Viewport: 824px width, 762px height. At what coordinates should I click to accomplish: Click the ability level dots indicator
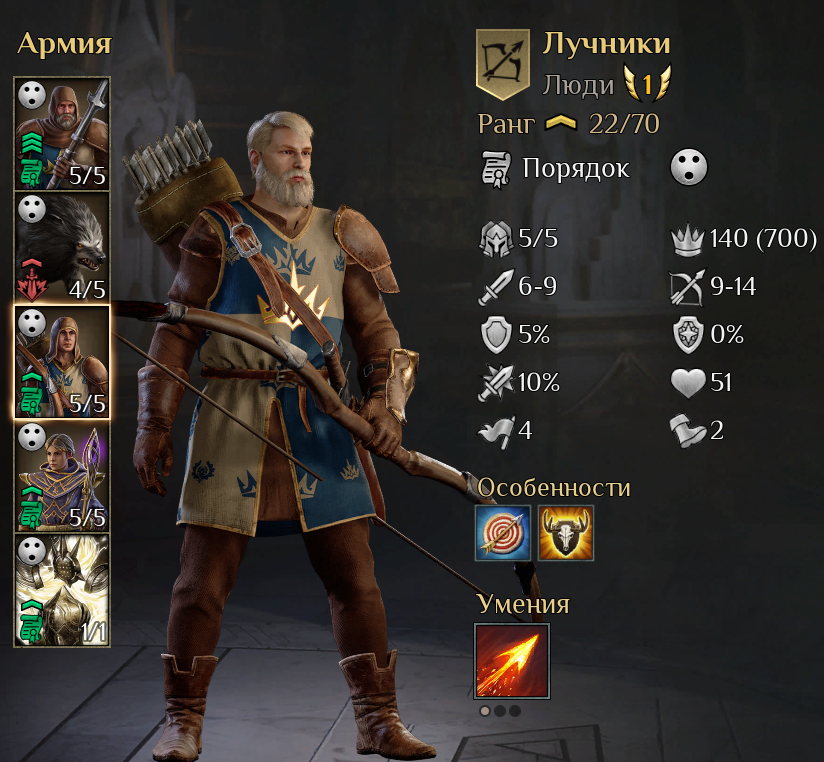(500, 711)
